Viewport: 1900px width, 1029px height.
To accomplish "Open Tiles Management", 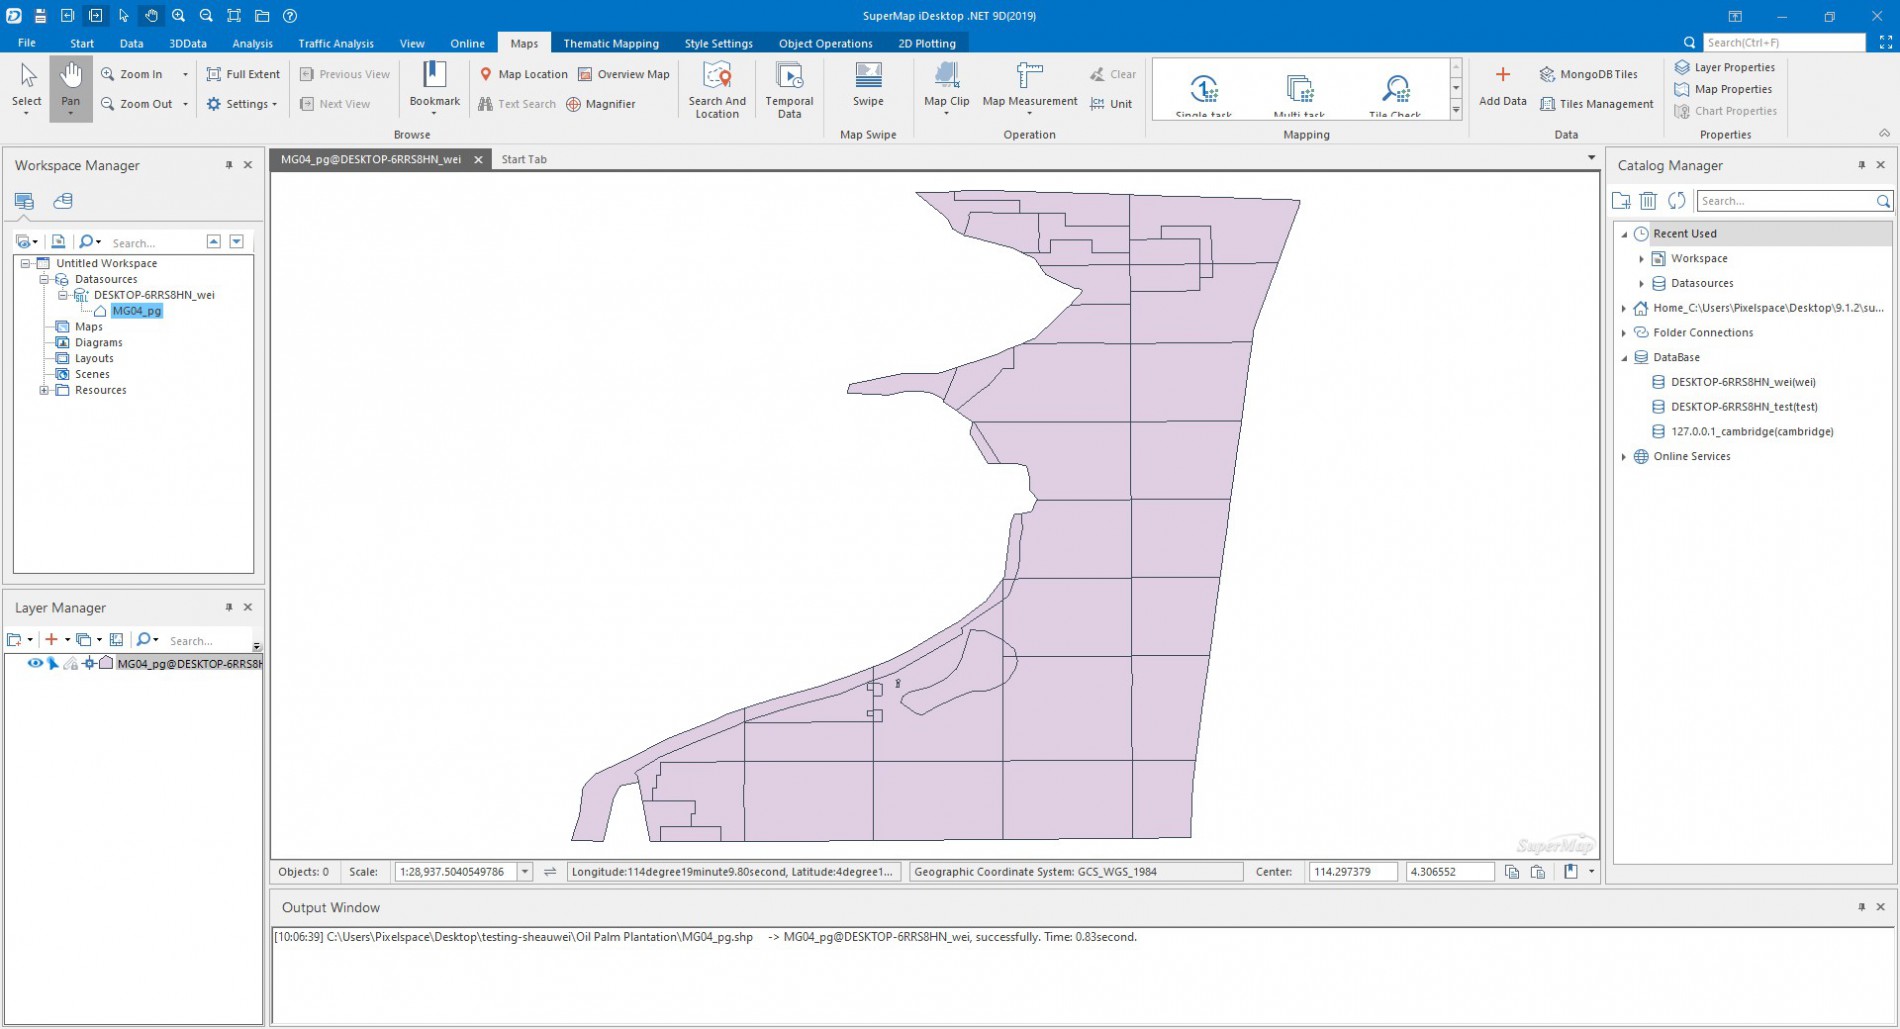I will (x=1596, y=104).
